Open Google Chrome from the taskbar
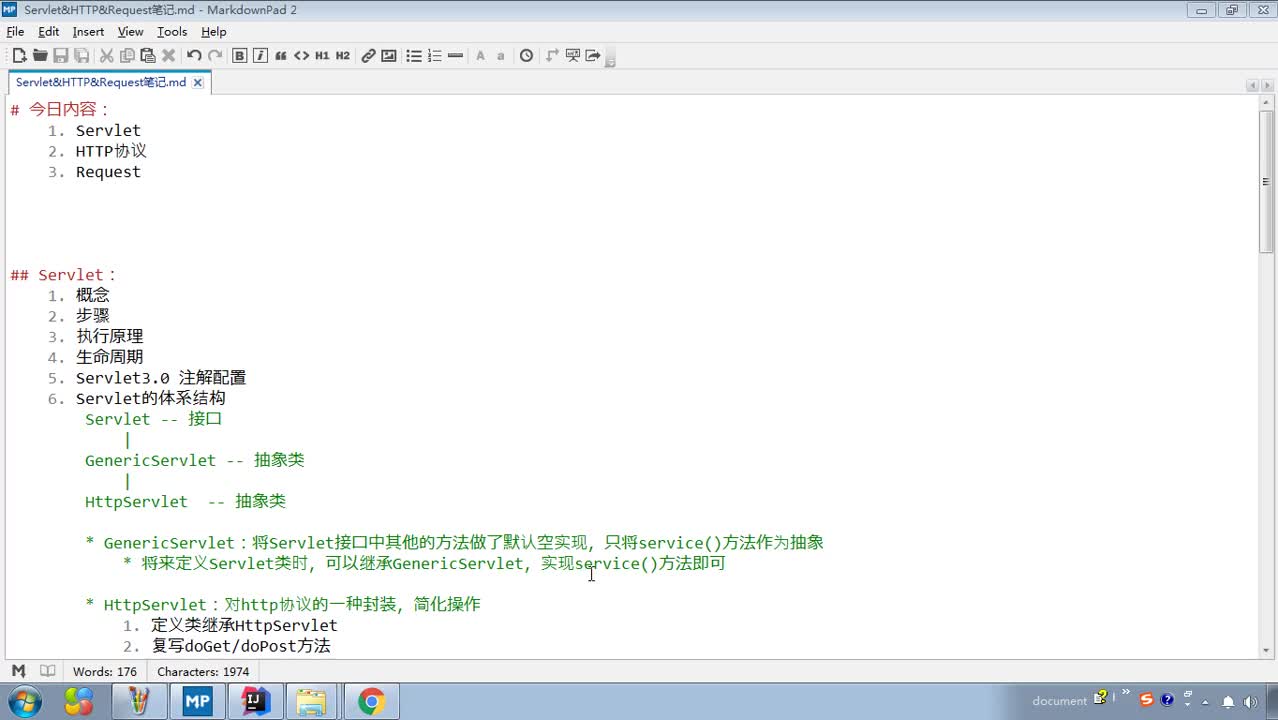 (371, 701)
